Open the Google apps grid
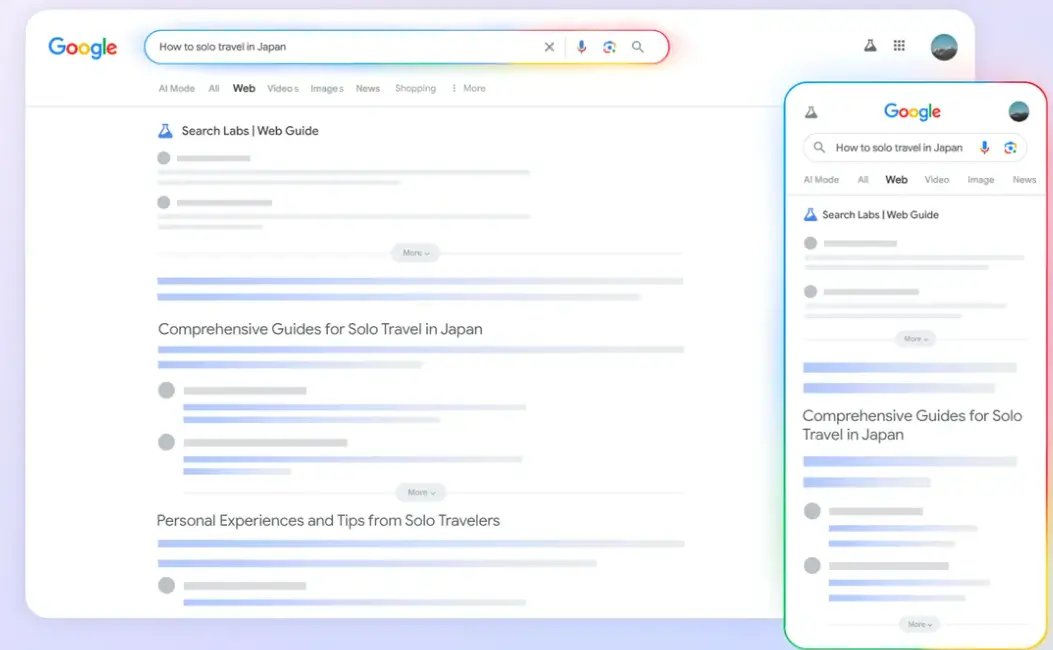 coord(899,46)
